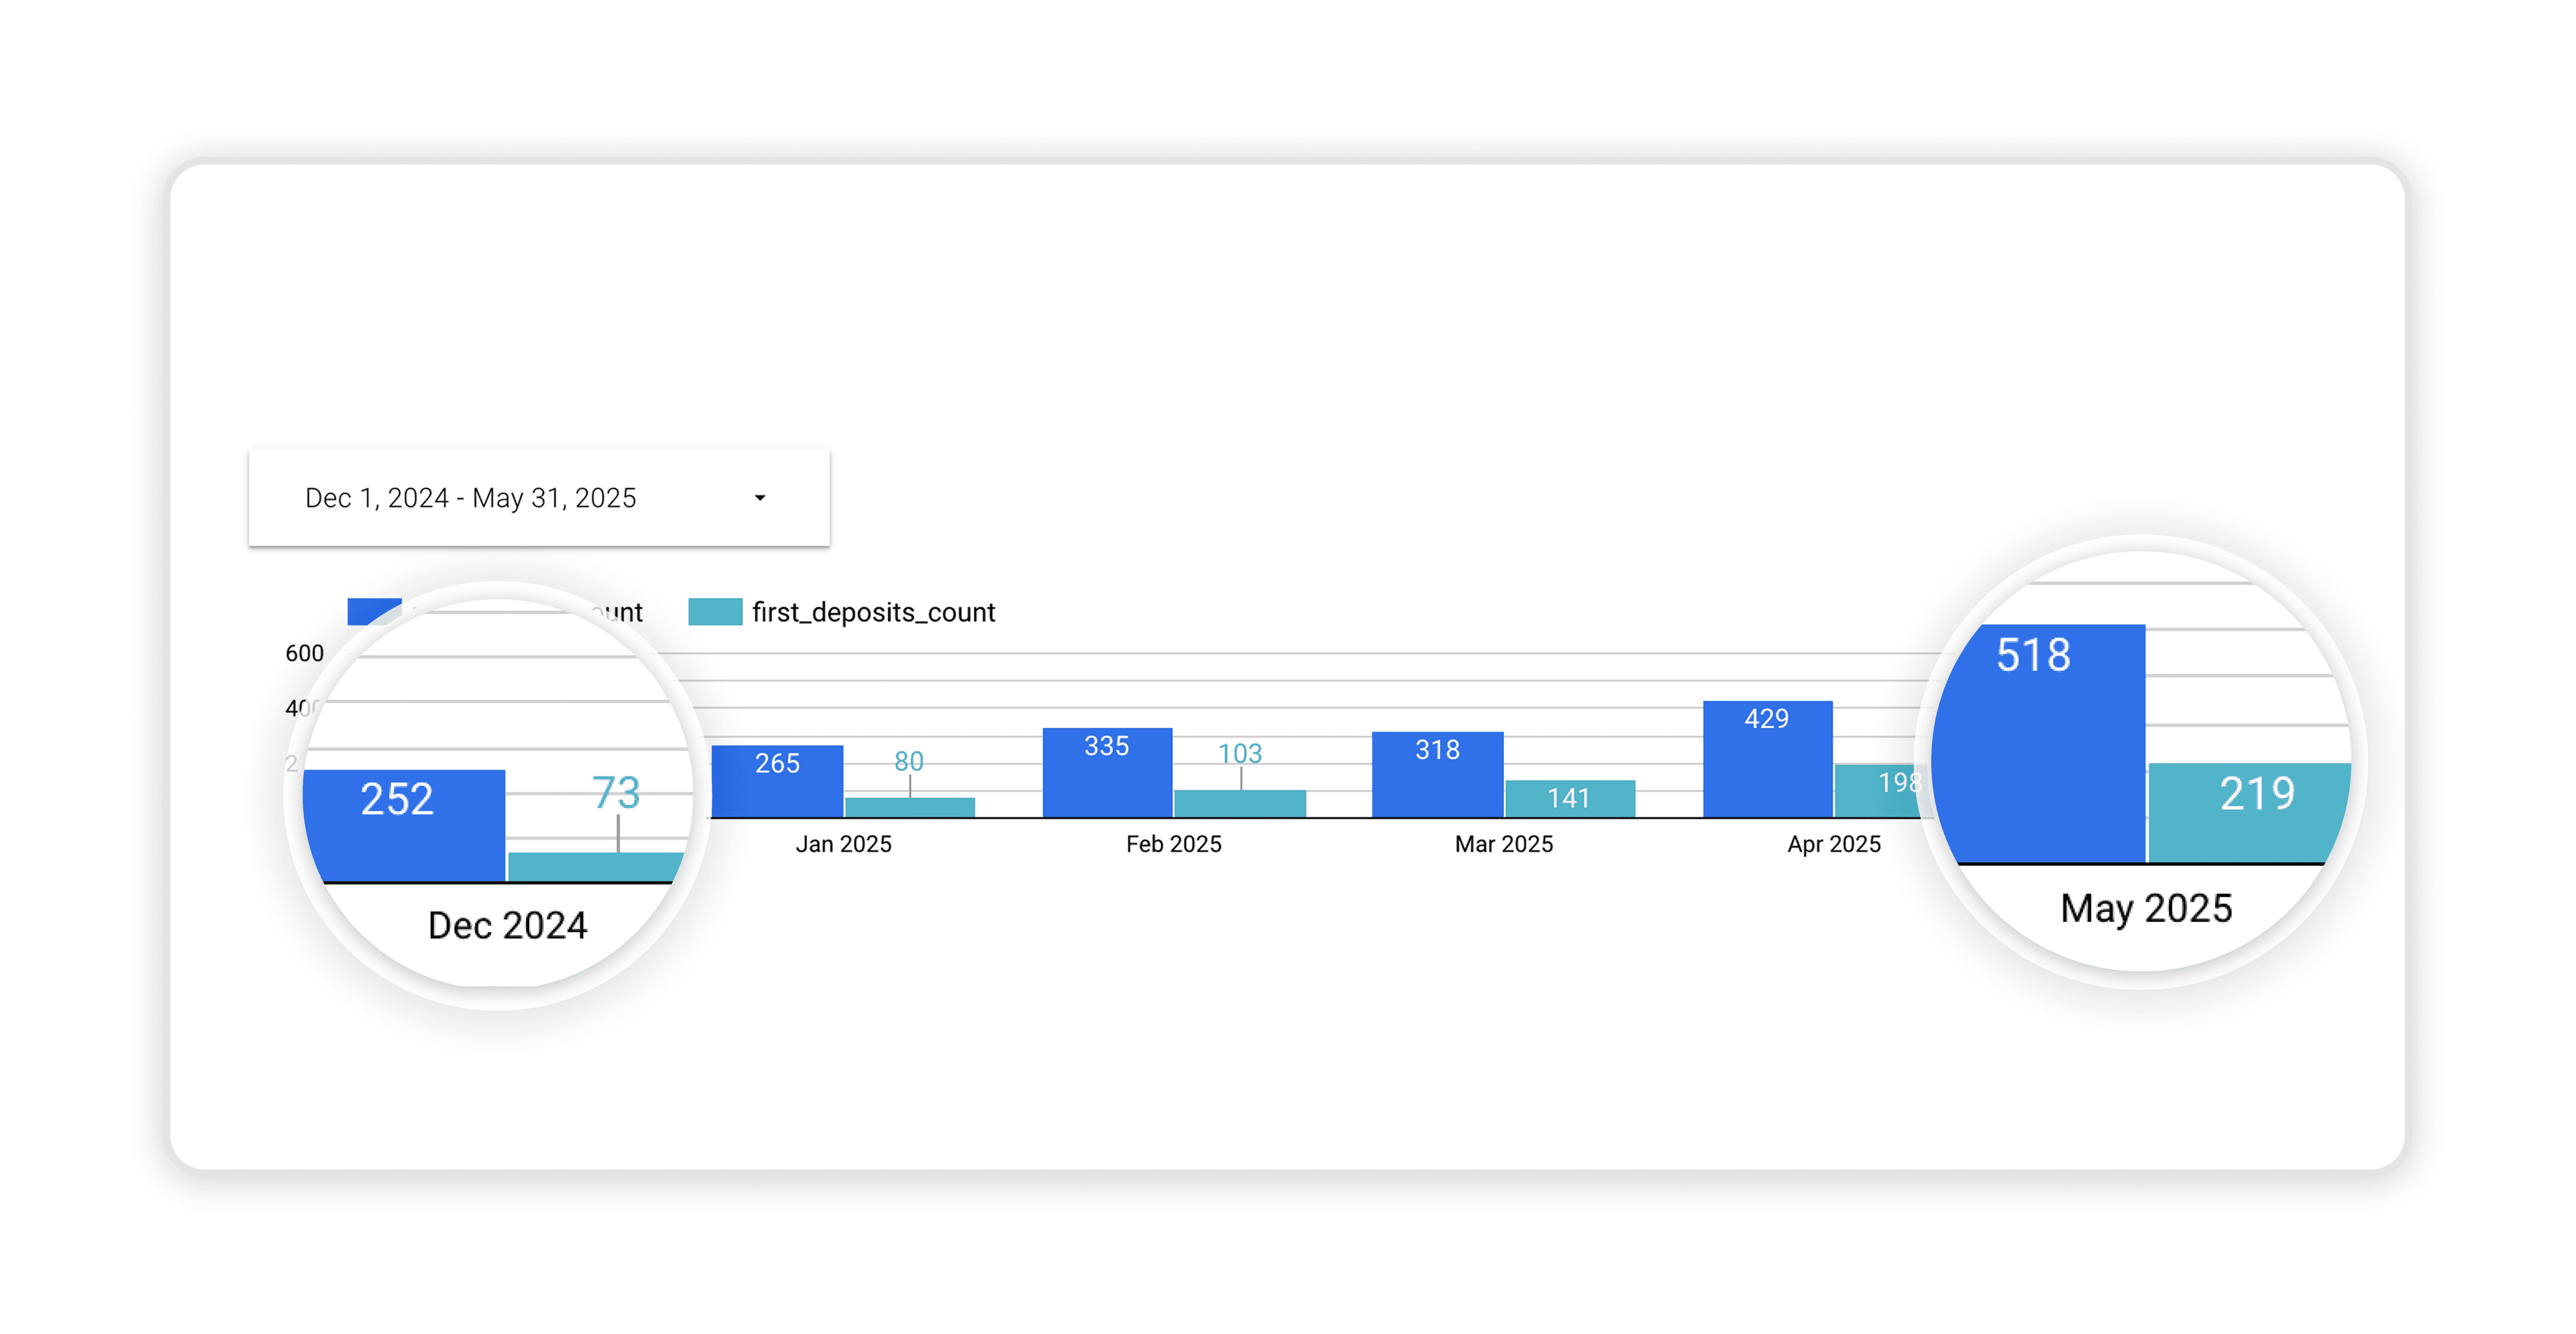
Task: Select the blue Jan 2025 bar showing 265
Action: 777,783
